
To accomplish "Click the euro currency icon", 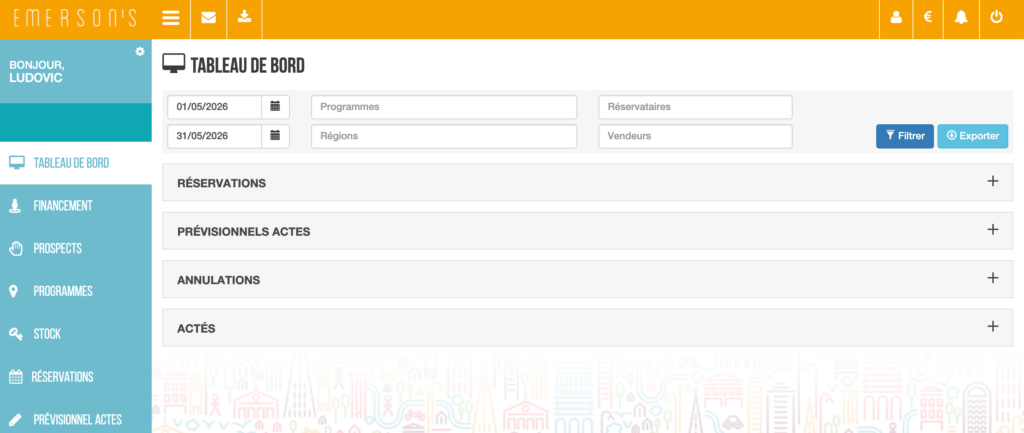I will (927, 18).
